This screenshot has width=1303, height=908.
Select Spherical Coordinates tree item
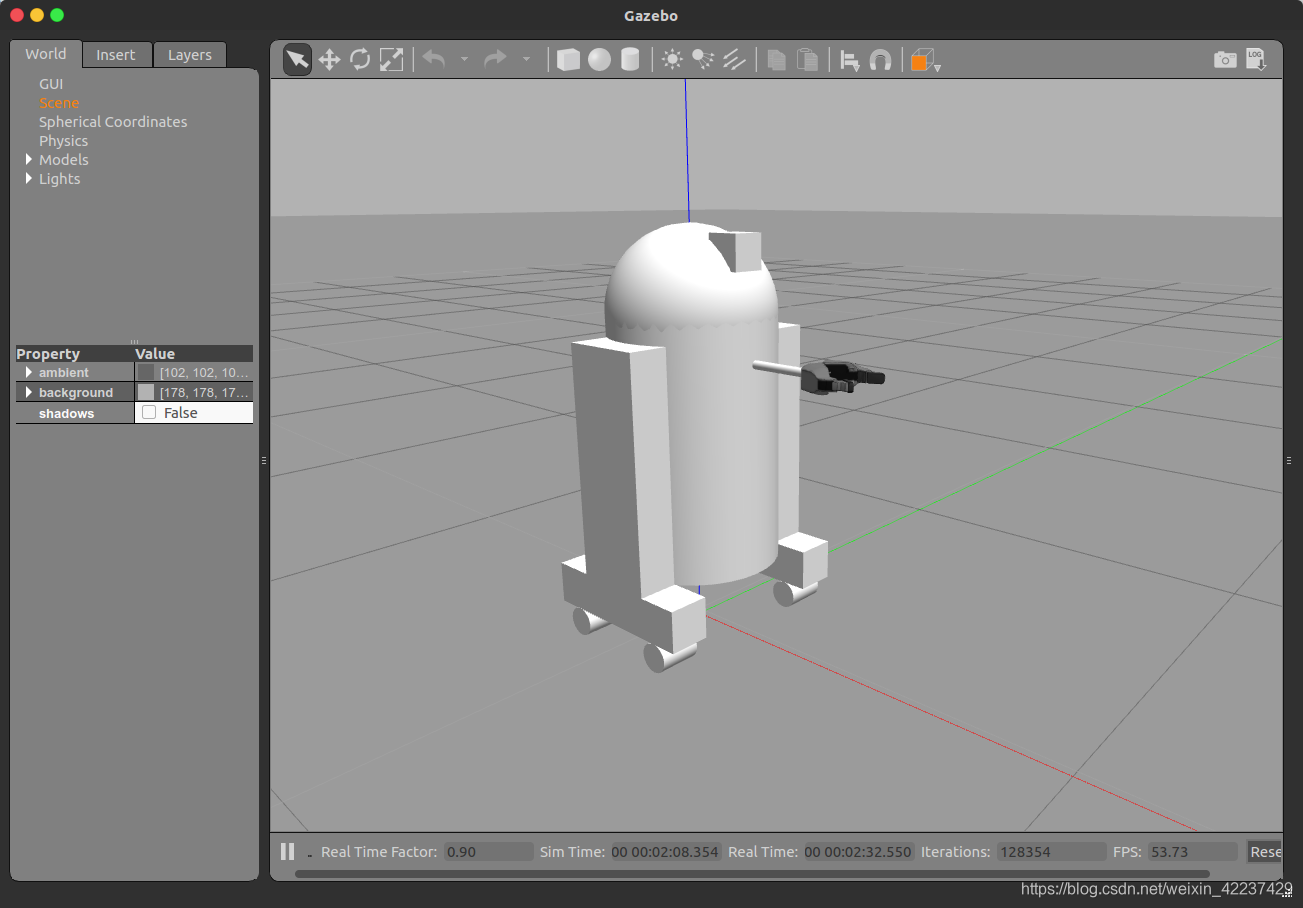coord(113,122)
